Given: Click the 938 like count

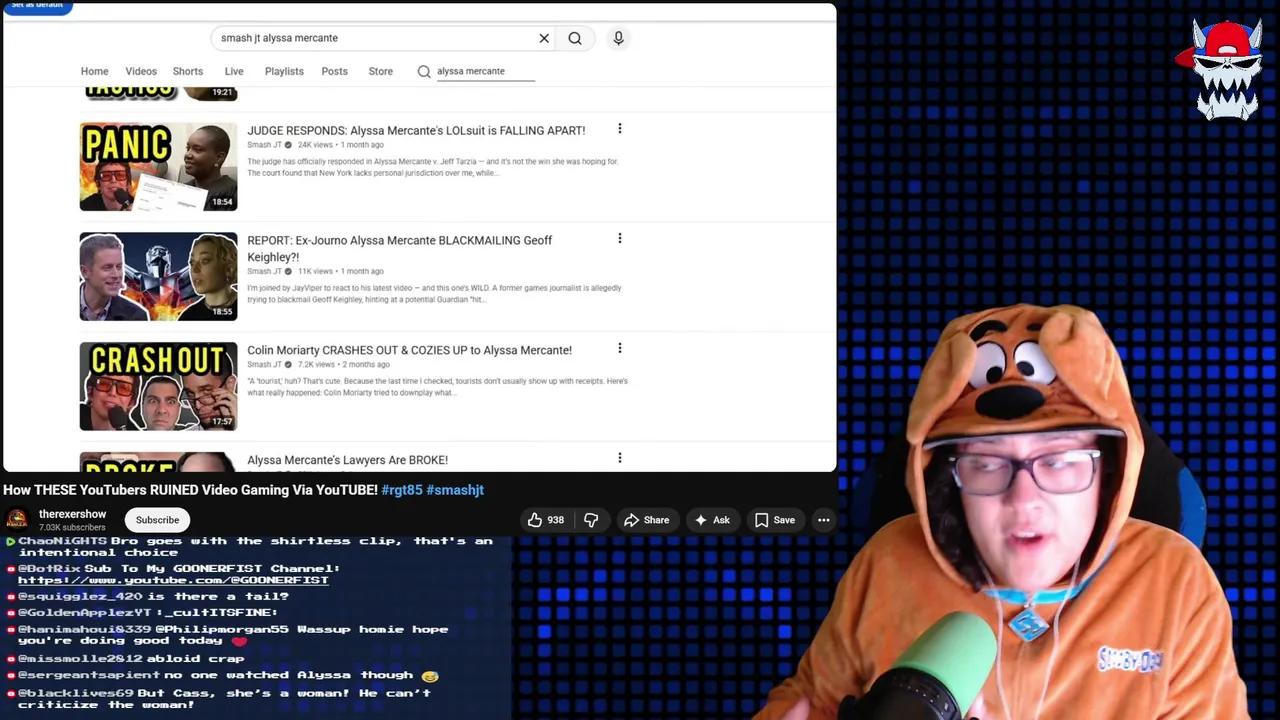Looking at the screenshot, I should click(555, 520).
